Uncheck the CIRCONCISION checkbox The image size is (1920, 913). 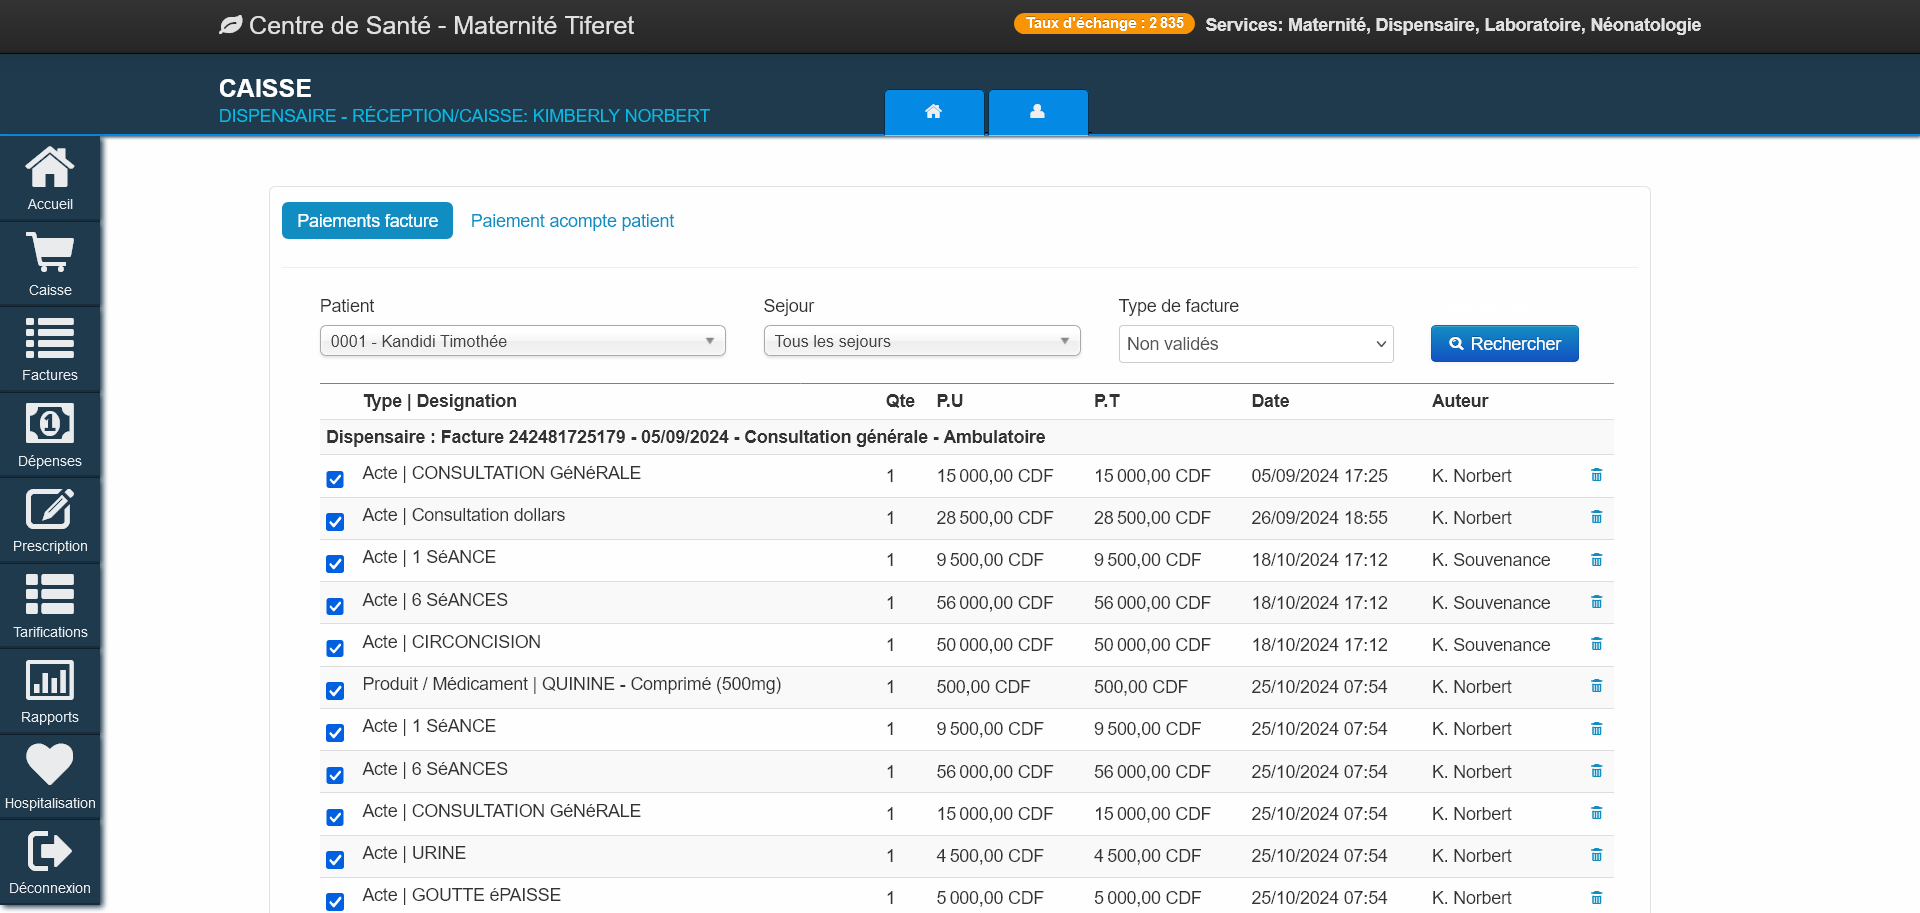click(x=335, y=648)
